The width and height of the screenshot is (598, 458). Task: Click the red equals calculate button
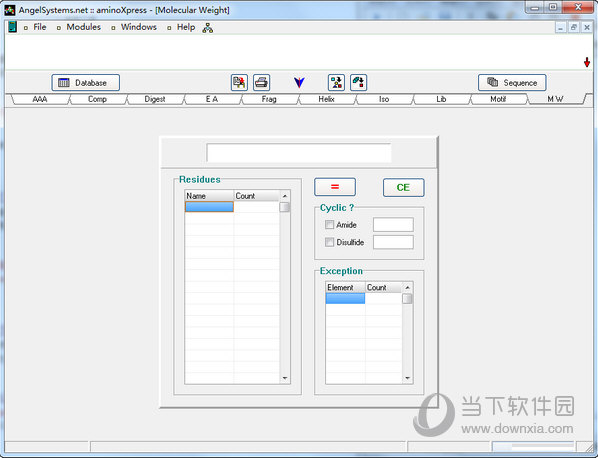click(335, 187)
